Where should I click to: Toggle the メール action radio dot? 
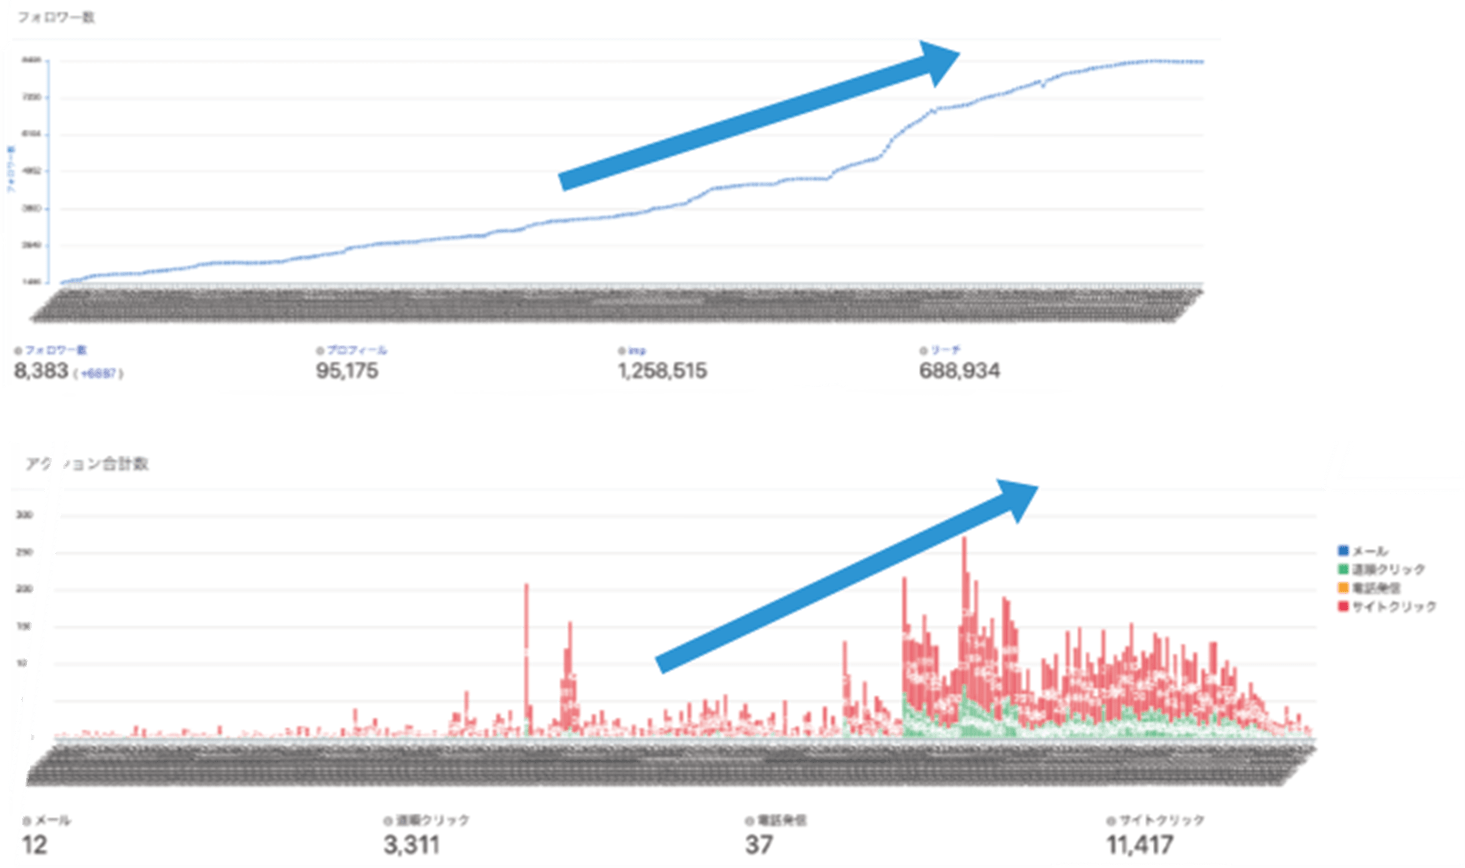click(27, 821)
